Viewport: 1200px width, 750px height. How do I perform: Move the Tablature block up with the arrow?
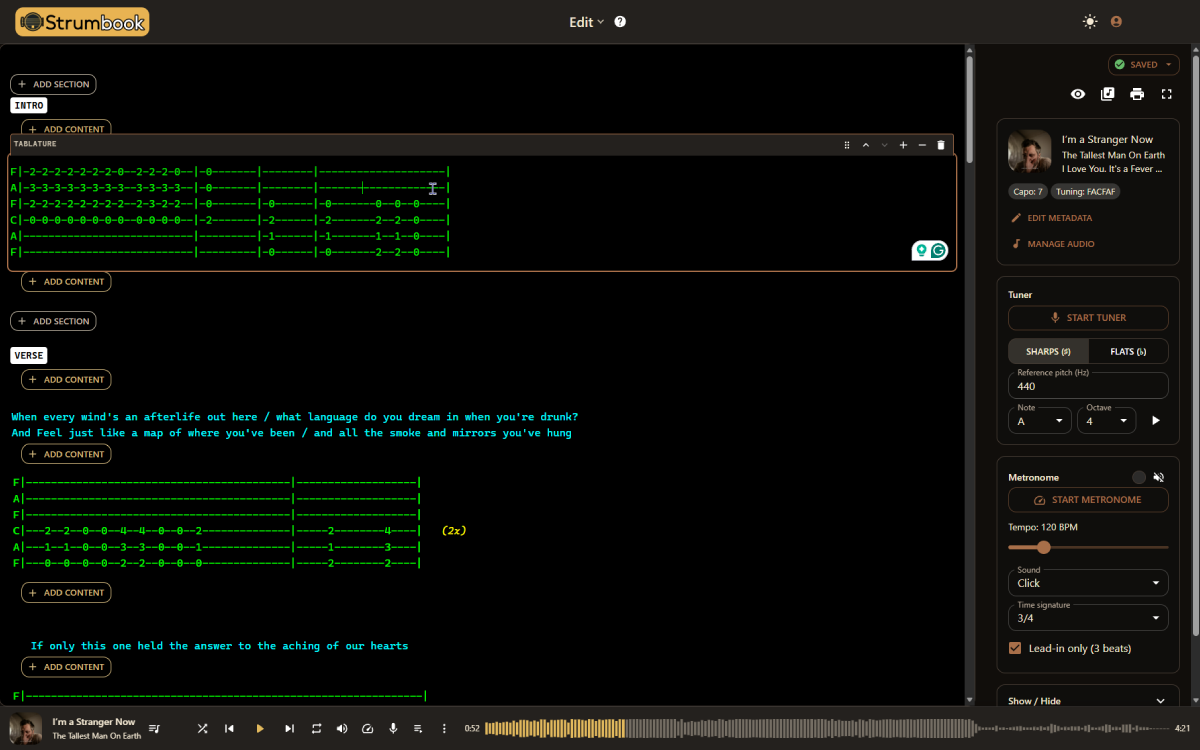pos(866,145)
